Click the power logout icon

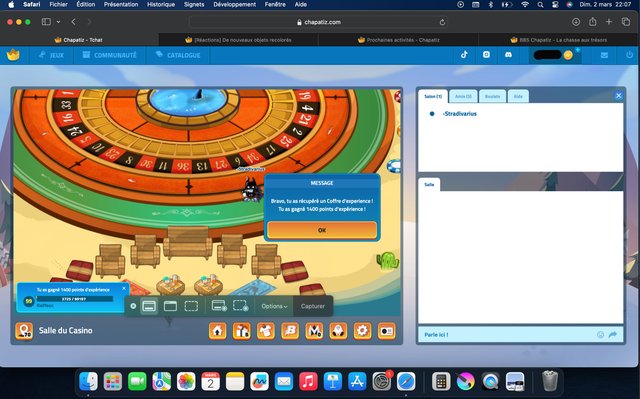click(629, 55)
